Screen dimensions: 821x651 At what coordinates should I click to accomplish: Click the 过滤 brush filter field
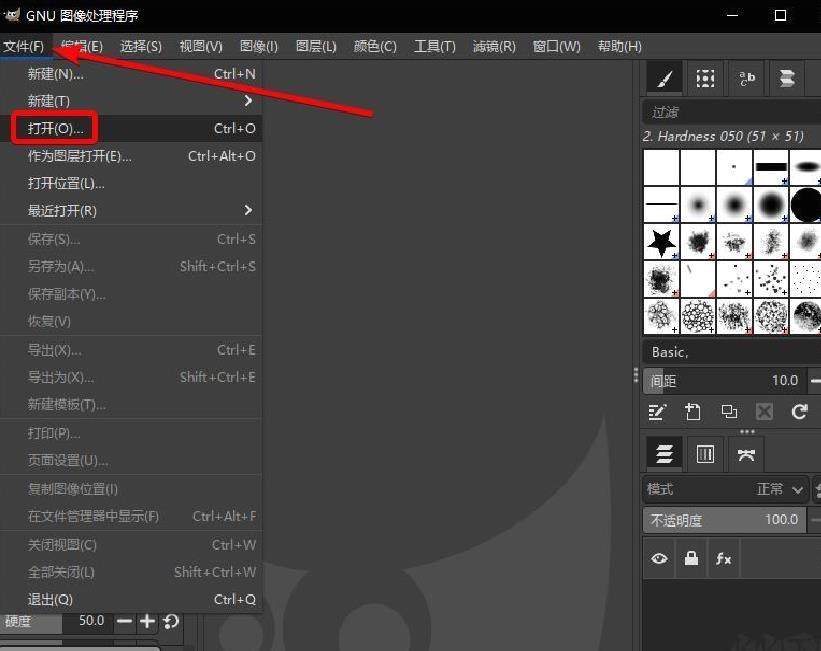click(731, 112)
